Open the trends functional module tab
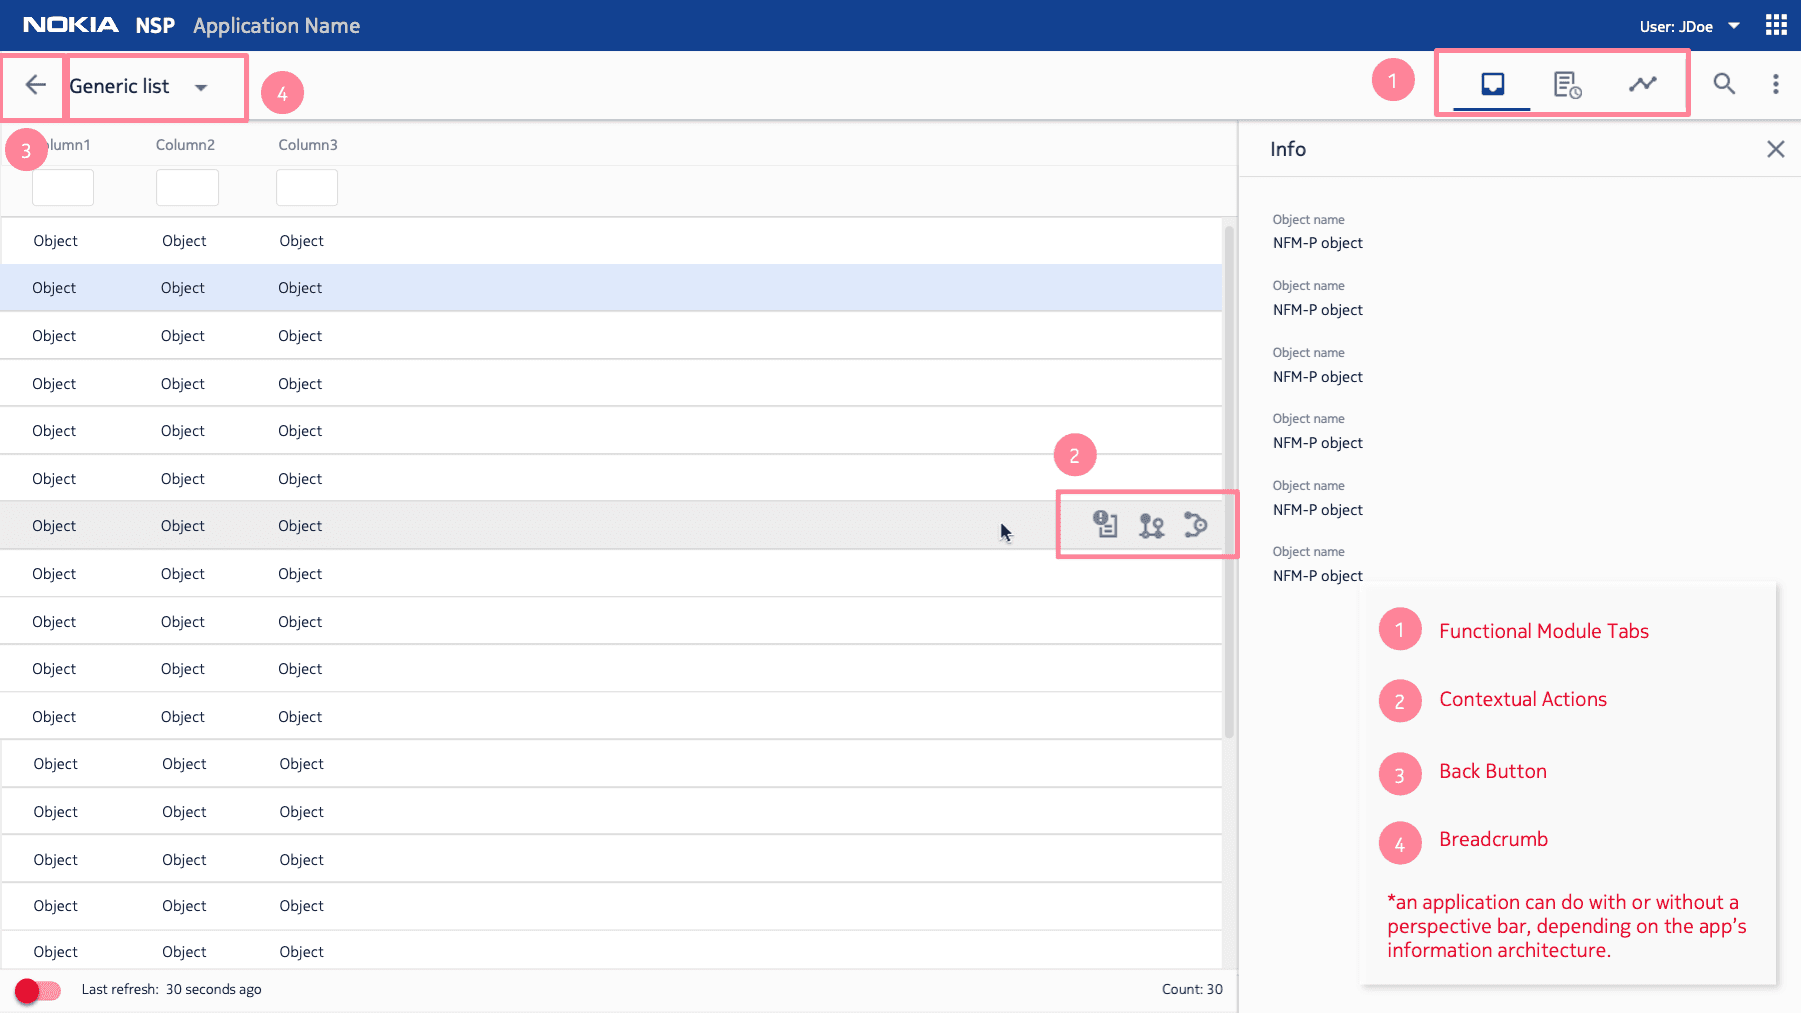The image size is (1801, 1013). pos(1643,84)
